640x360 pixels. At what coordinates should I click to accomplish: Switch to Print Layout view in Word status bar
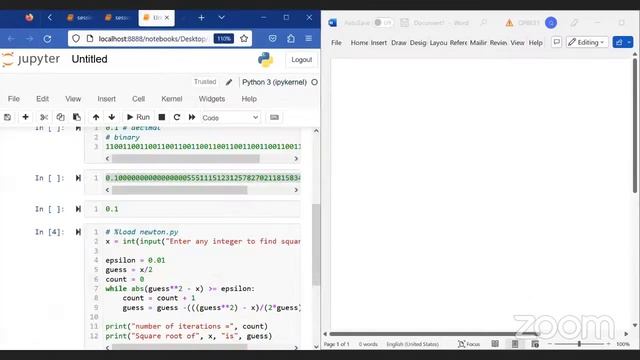[515, 344]
